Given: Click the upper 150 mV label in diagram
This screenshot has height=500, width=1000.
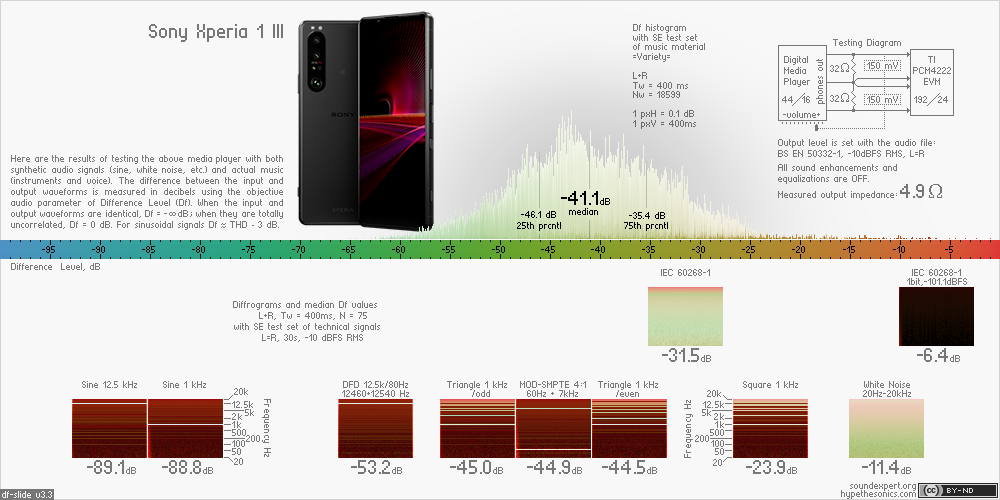Looking at the screenshot, I should pos(882,66).
